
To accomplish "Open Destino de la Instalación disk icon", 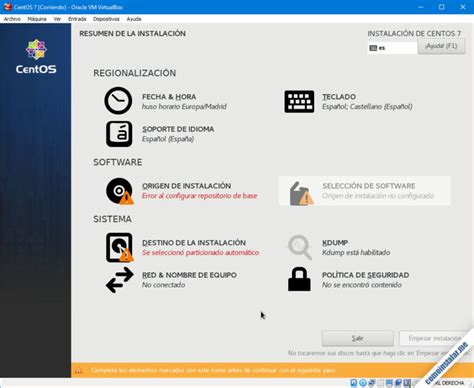I will [120, 248].
